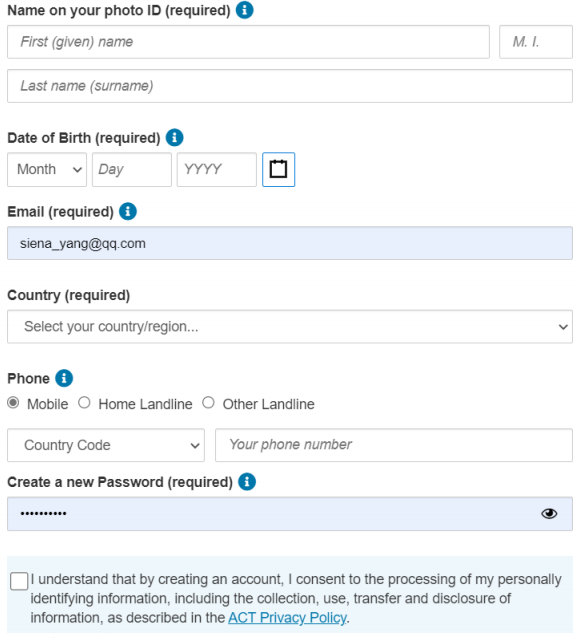Screen dimensions: 582x638
Task: Click the Last name (surname) field
Action: [x=290, y=86]
